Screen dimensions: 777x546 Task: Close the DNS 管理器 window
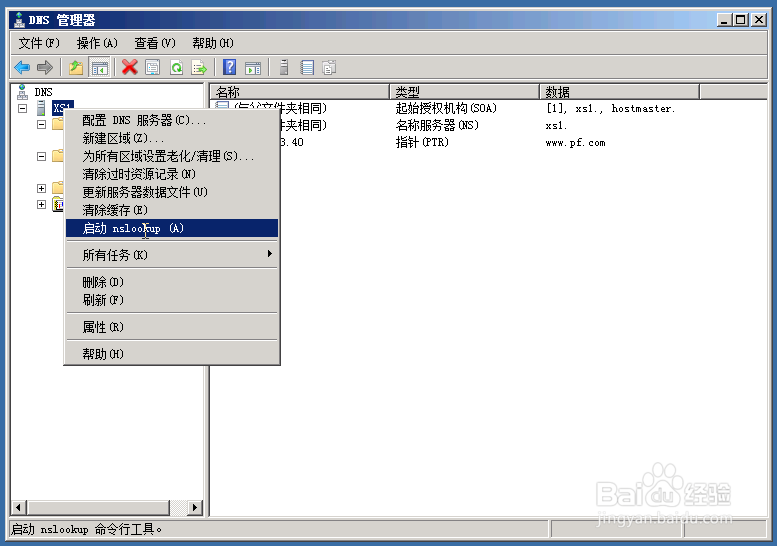[x=759, y=20]
